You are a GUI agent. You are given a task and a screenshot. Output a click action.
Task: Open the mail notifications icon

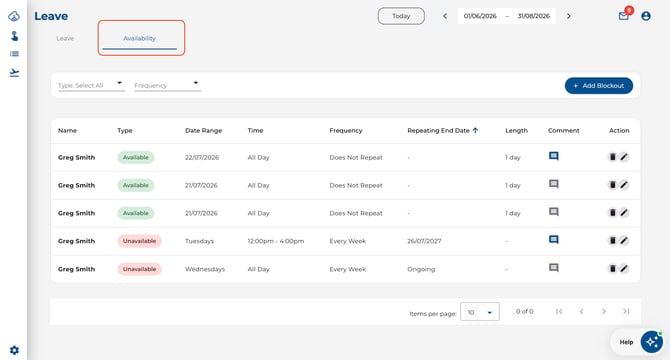coord(623,16)
